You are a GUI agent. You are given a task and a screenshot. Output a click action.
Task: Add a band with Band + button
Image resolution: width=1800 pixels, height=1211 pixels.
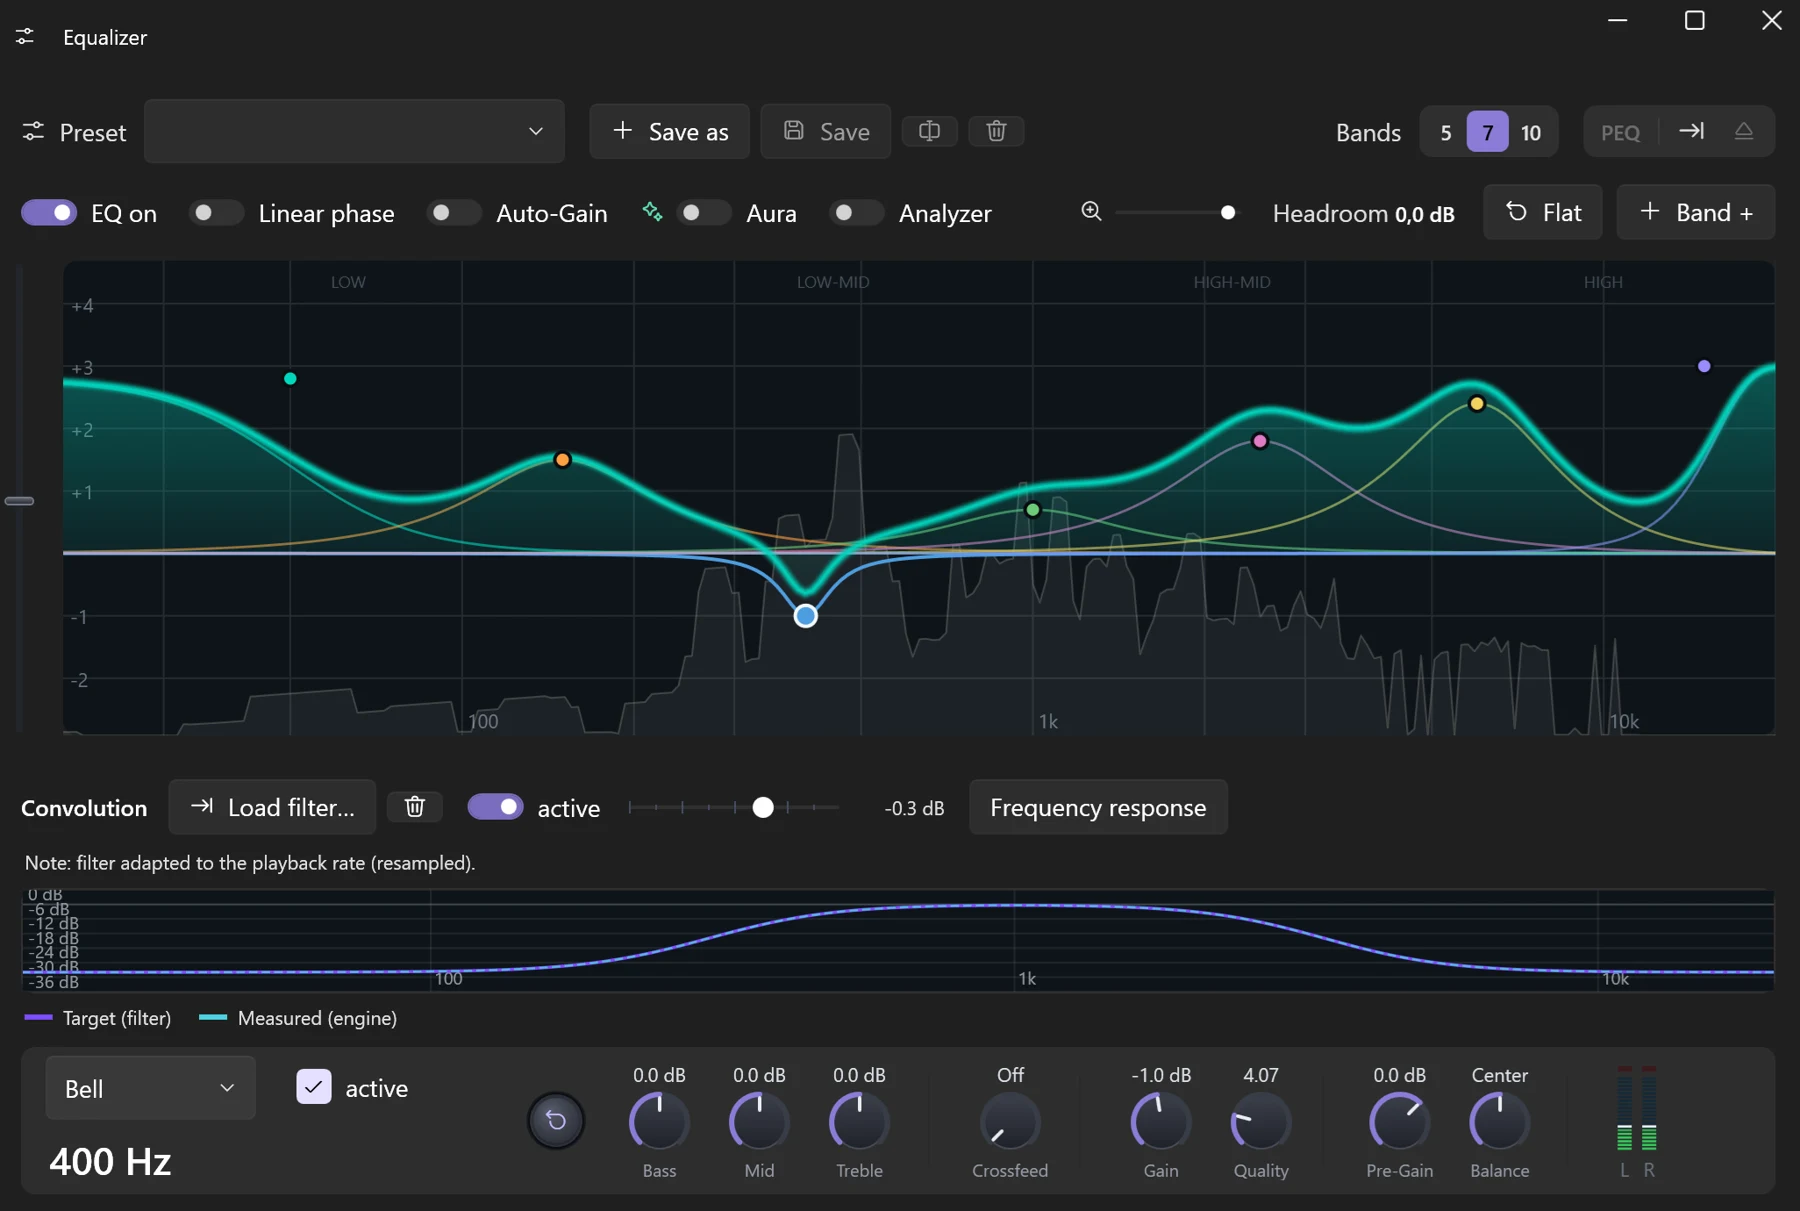click(x=1696, y=212)
